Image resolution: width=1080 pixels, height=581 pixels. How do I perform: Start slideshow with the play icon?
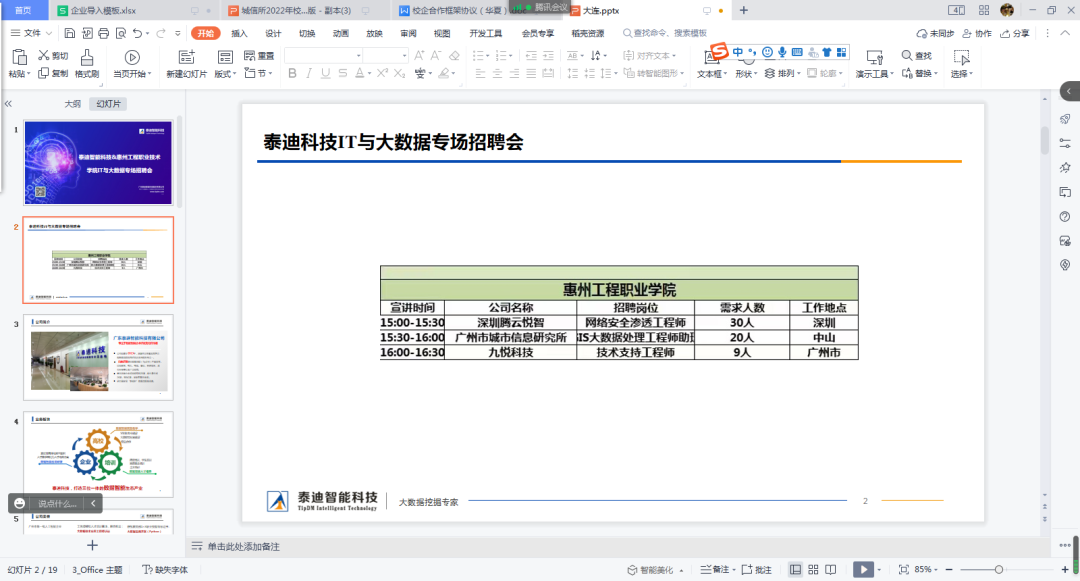pyautogui.click(x=862, y=567)
